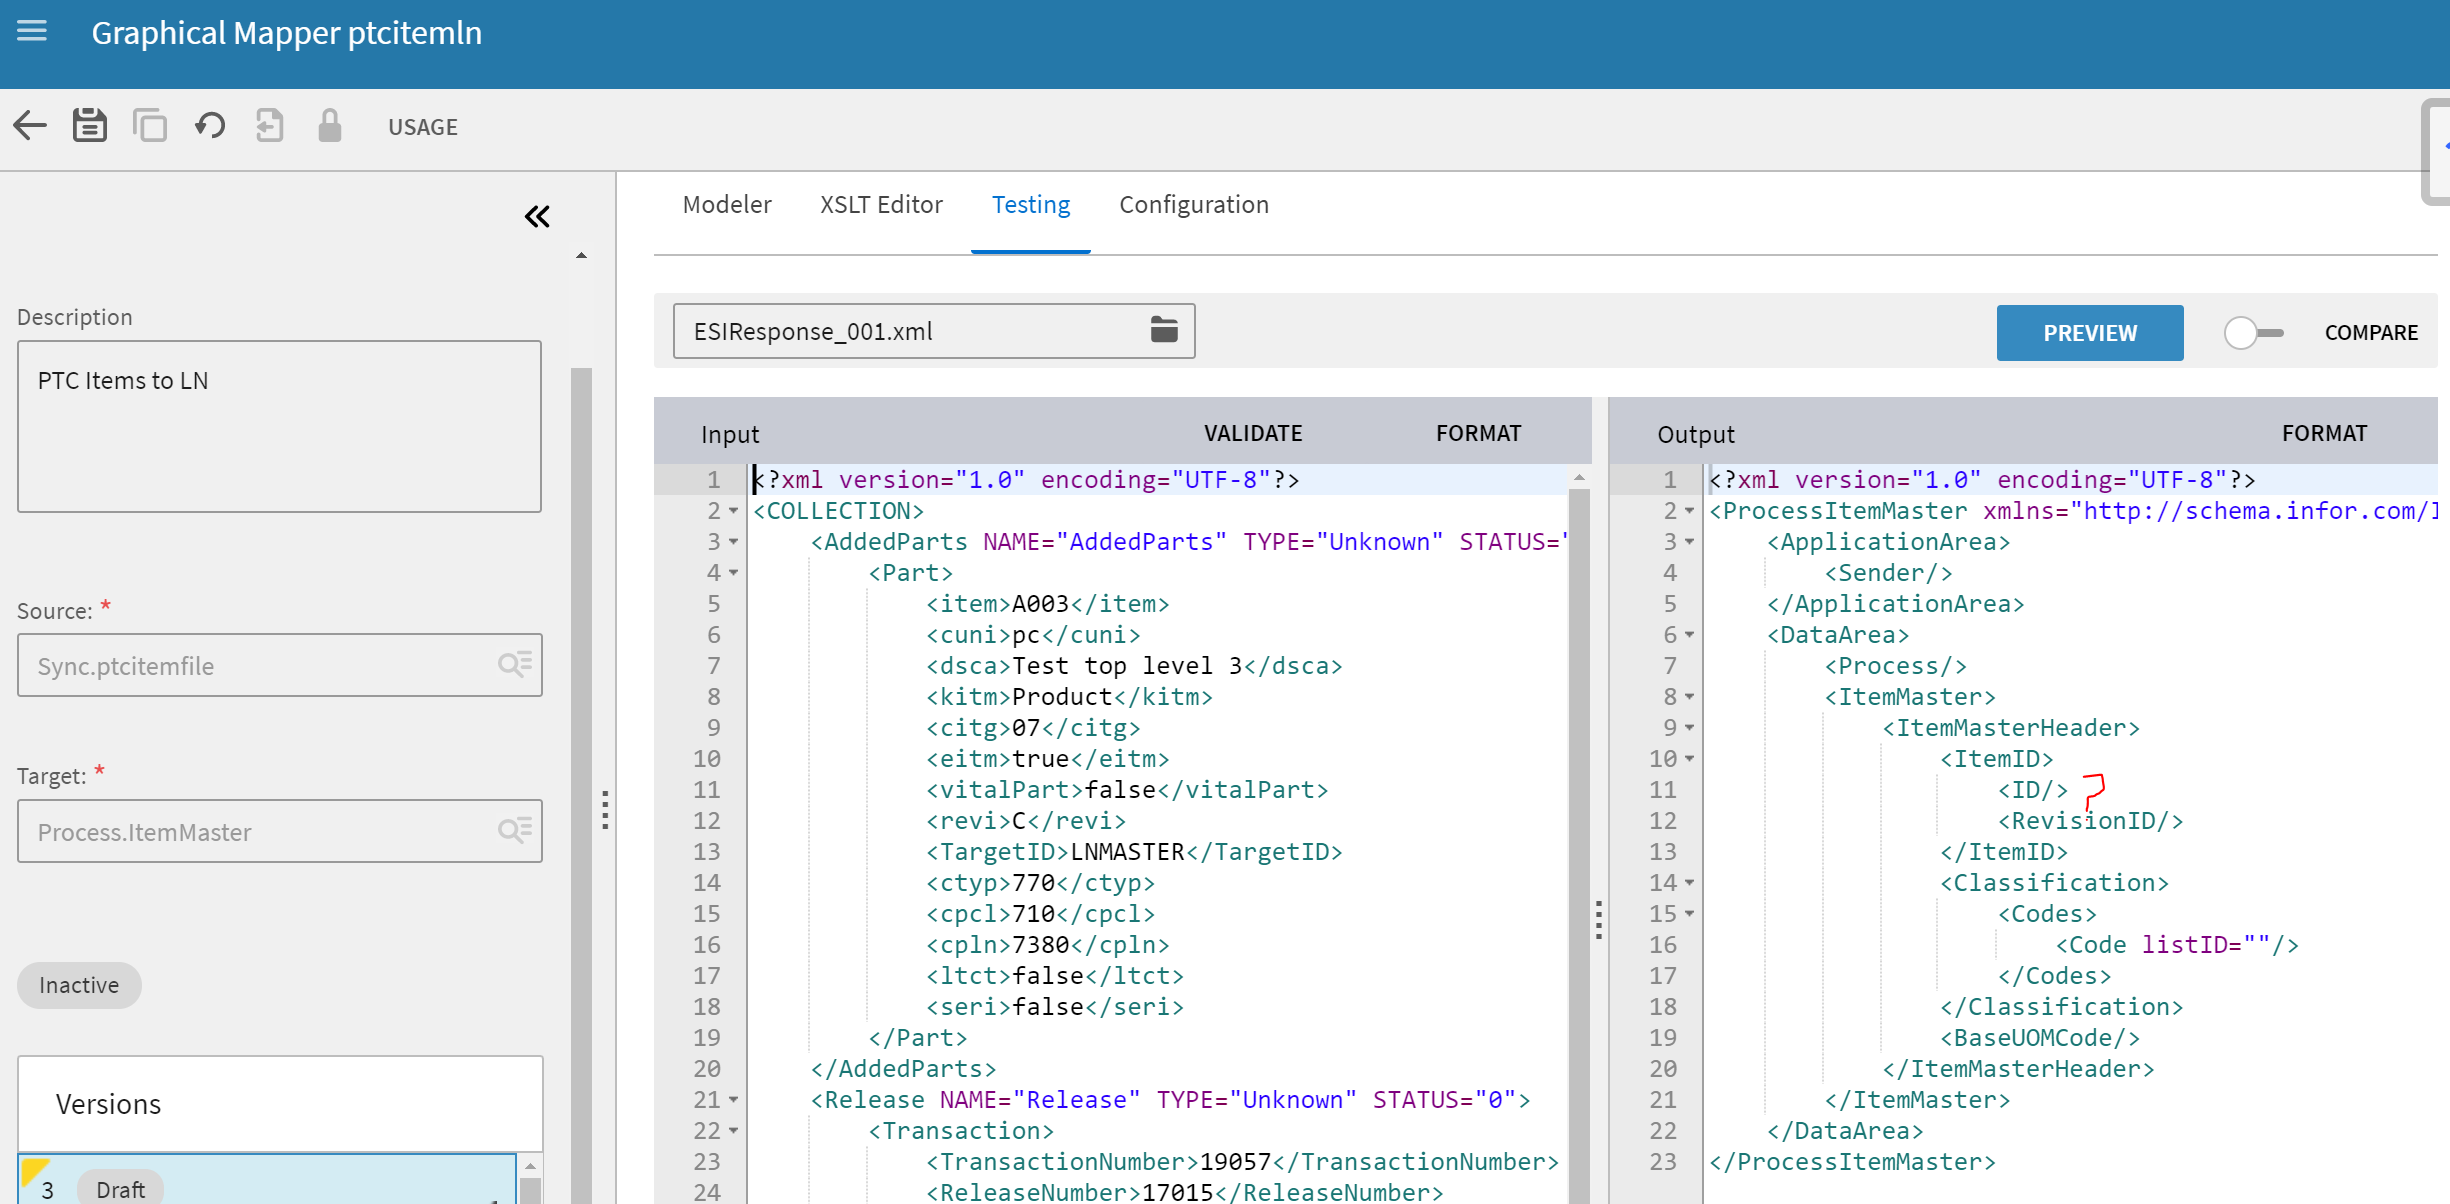The width and height of the screenshot is (2450, 1204).
Task: Open the XSLT Editor tab
Action: pos(881,205)
